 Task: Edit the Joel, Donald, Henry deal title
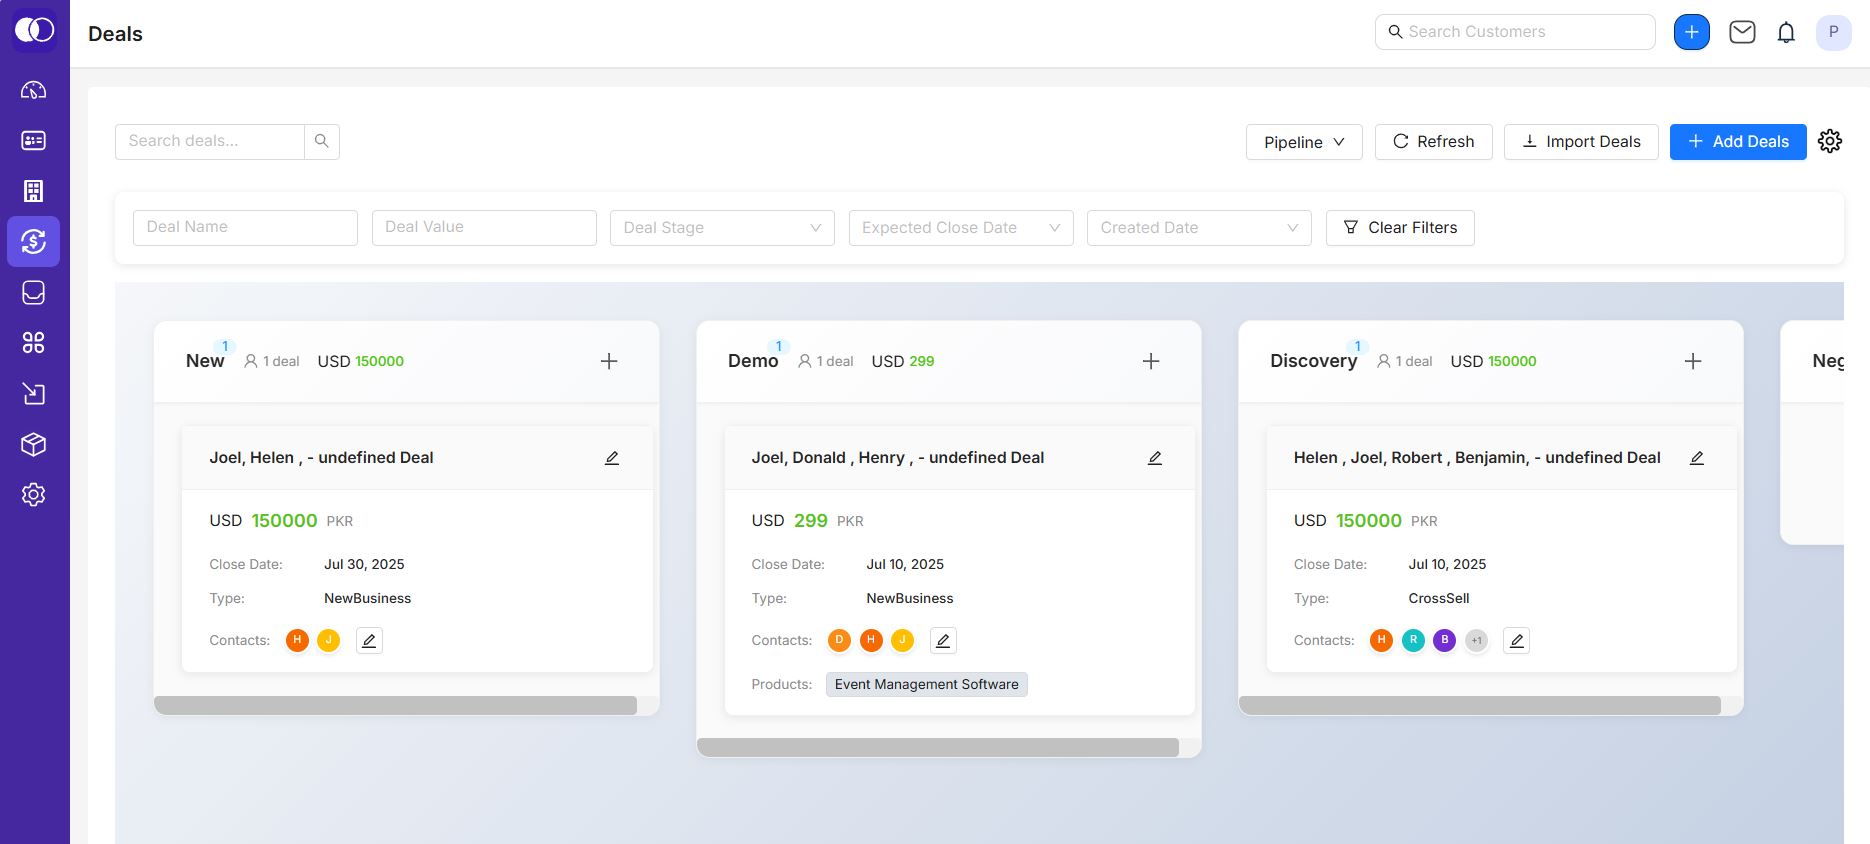pos(1155,458)
